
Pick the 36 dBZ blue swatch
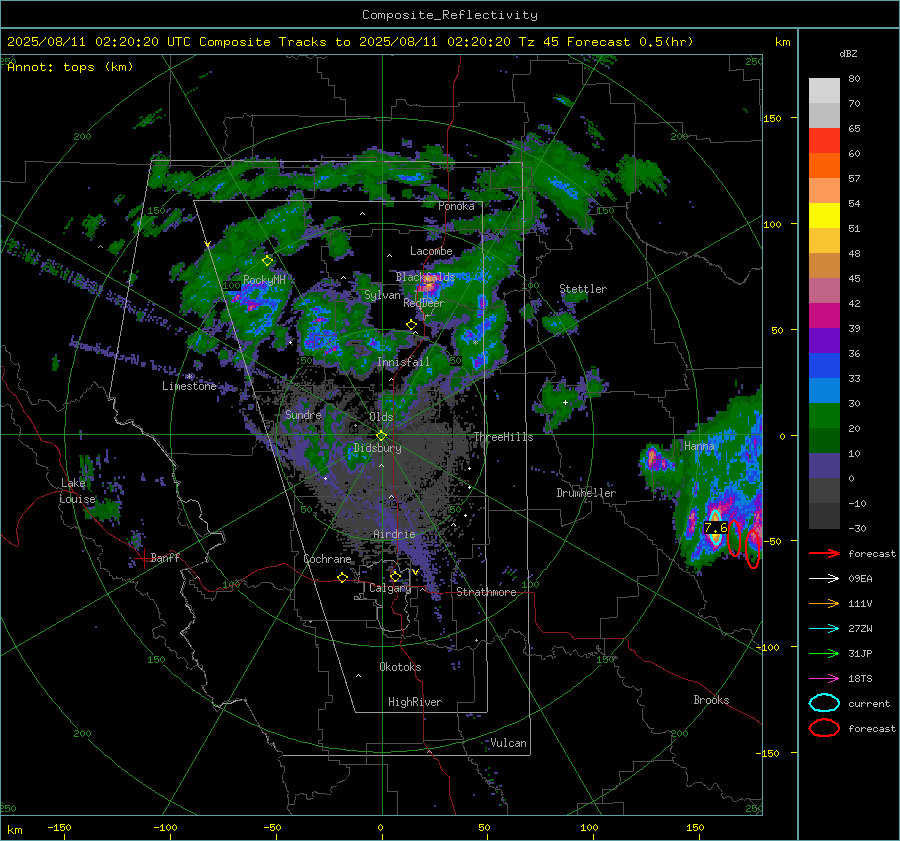coord(824,366)
